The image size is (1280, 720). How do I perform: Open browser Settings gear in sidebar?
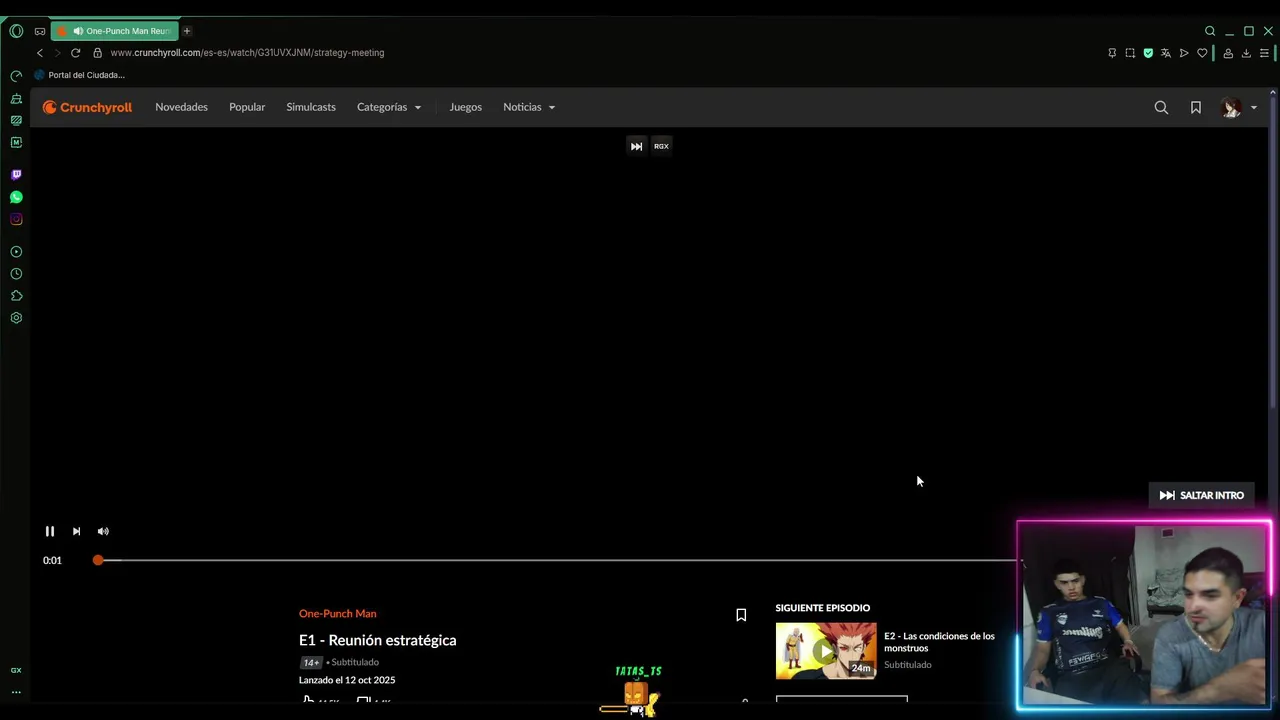(x=16, y=318)
